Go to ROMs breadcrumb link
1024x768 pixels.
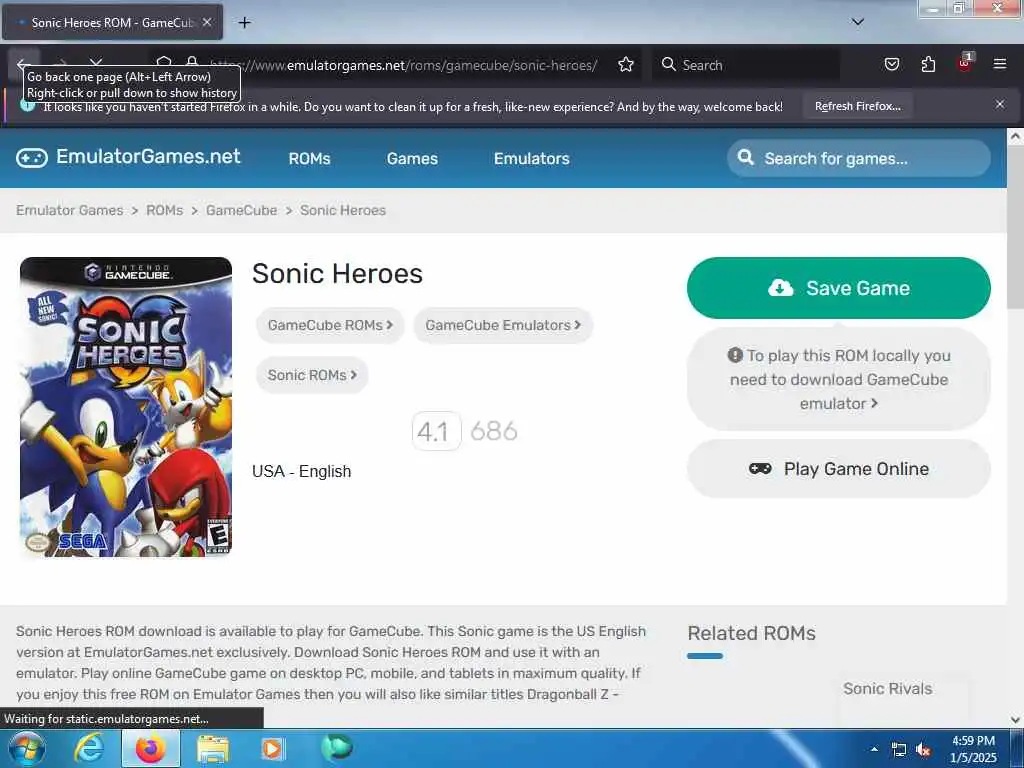pos(165,210)
